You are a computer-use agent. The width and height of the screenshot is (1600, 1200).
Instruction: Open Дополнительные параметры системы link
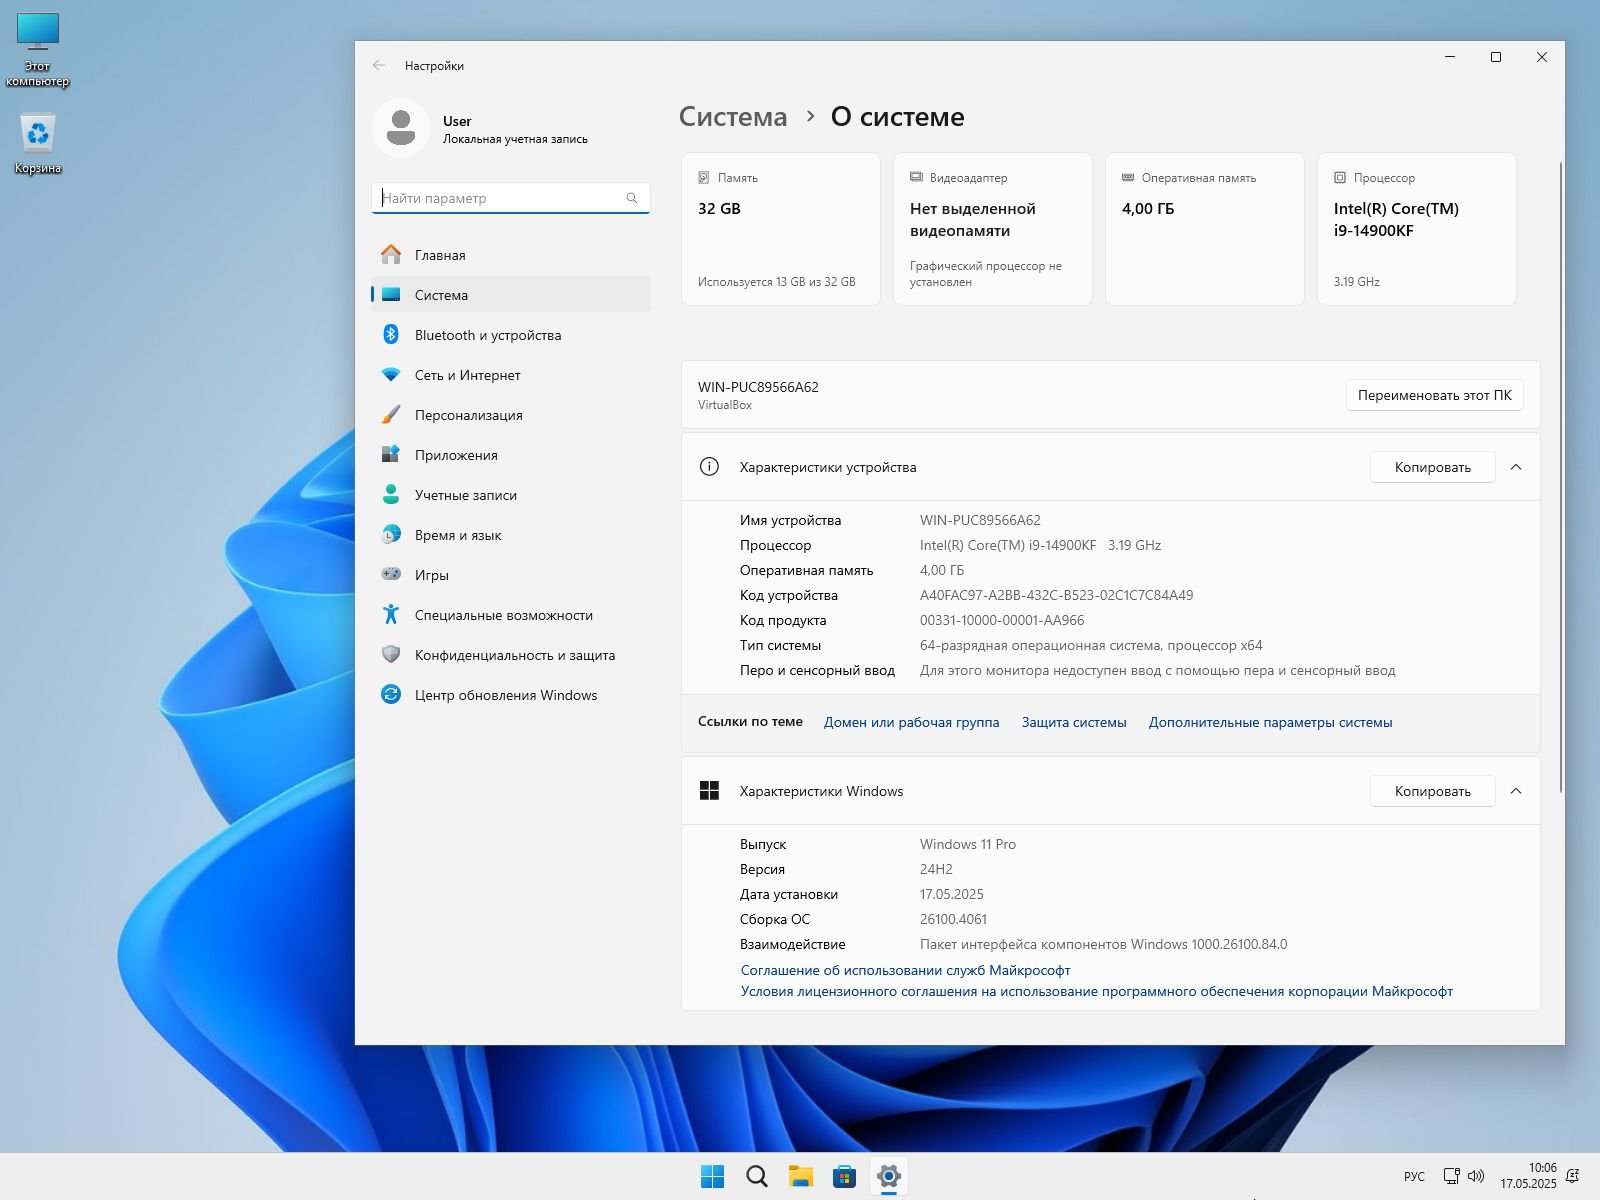coord(1270,722)
